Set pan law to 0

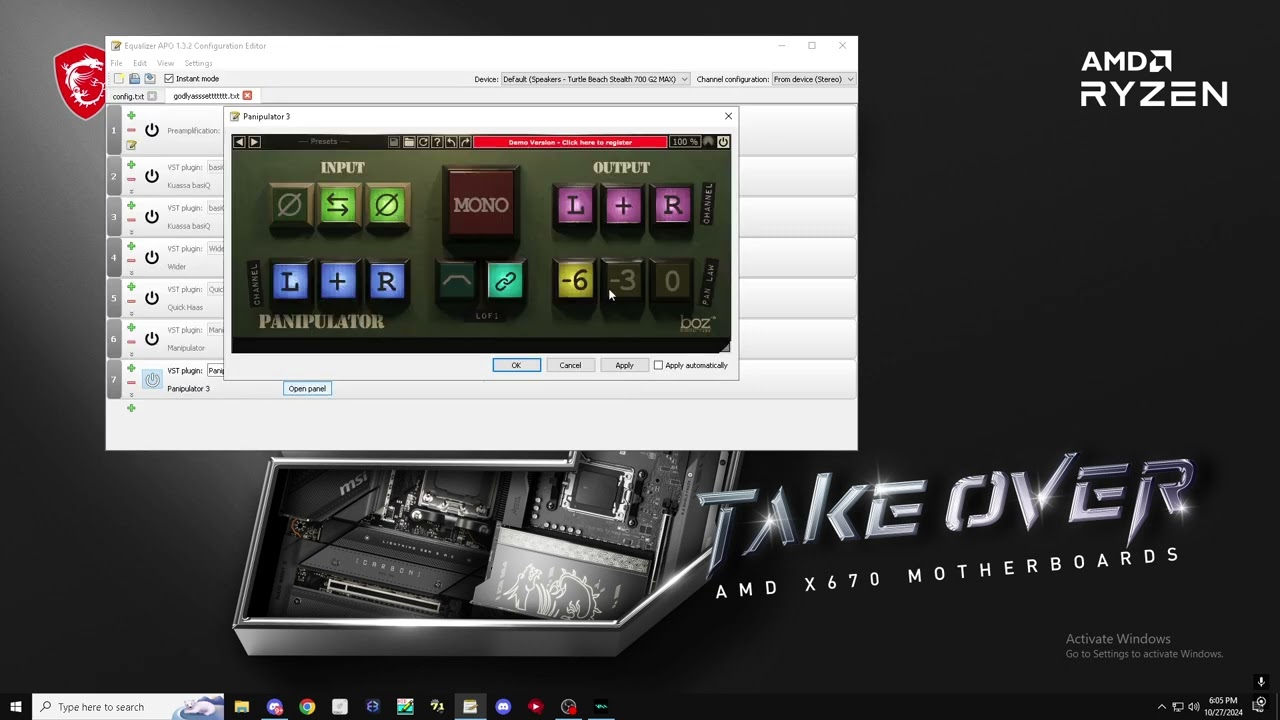(672, 282)
